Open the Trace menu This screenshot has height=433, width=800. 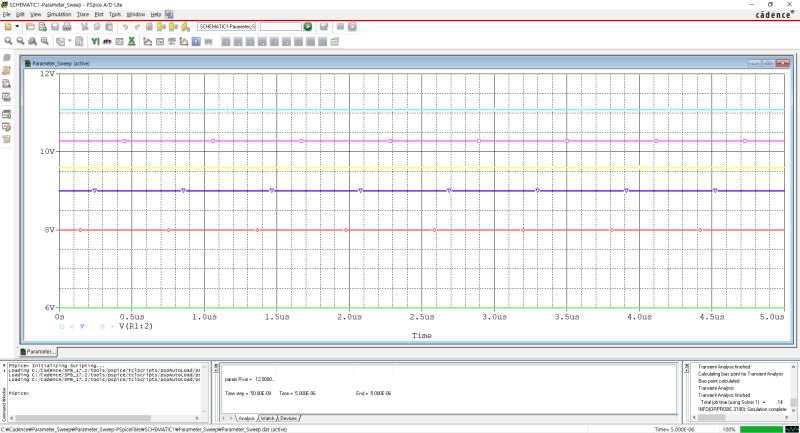[83, 14]
